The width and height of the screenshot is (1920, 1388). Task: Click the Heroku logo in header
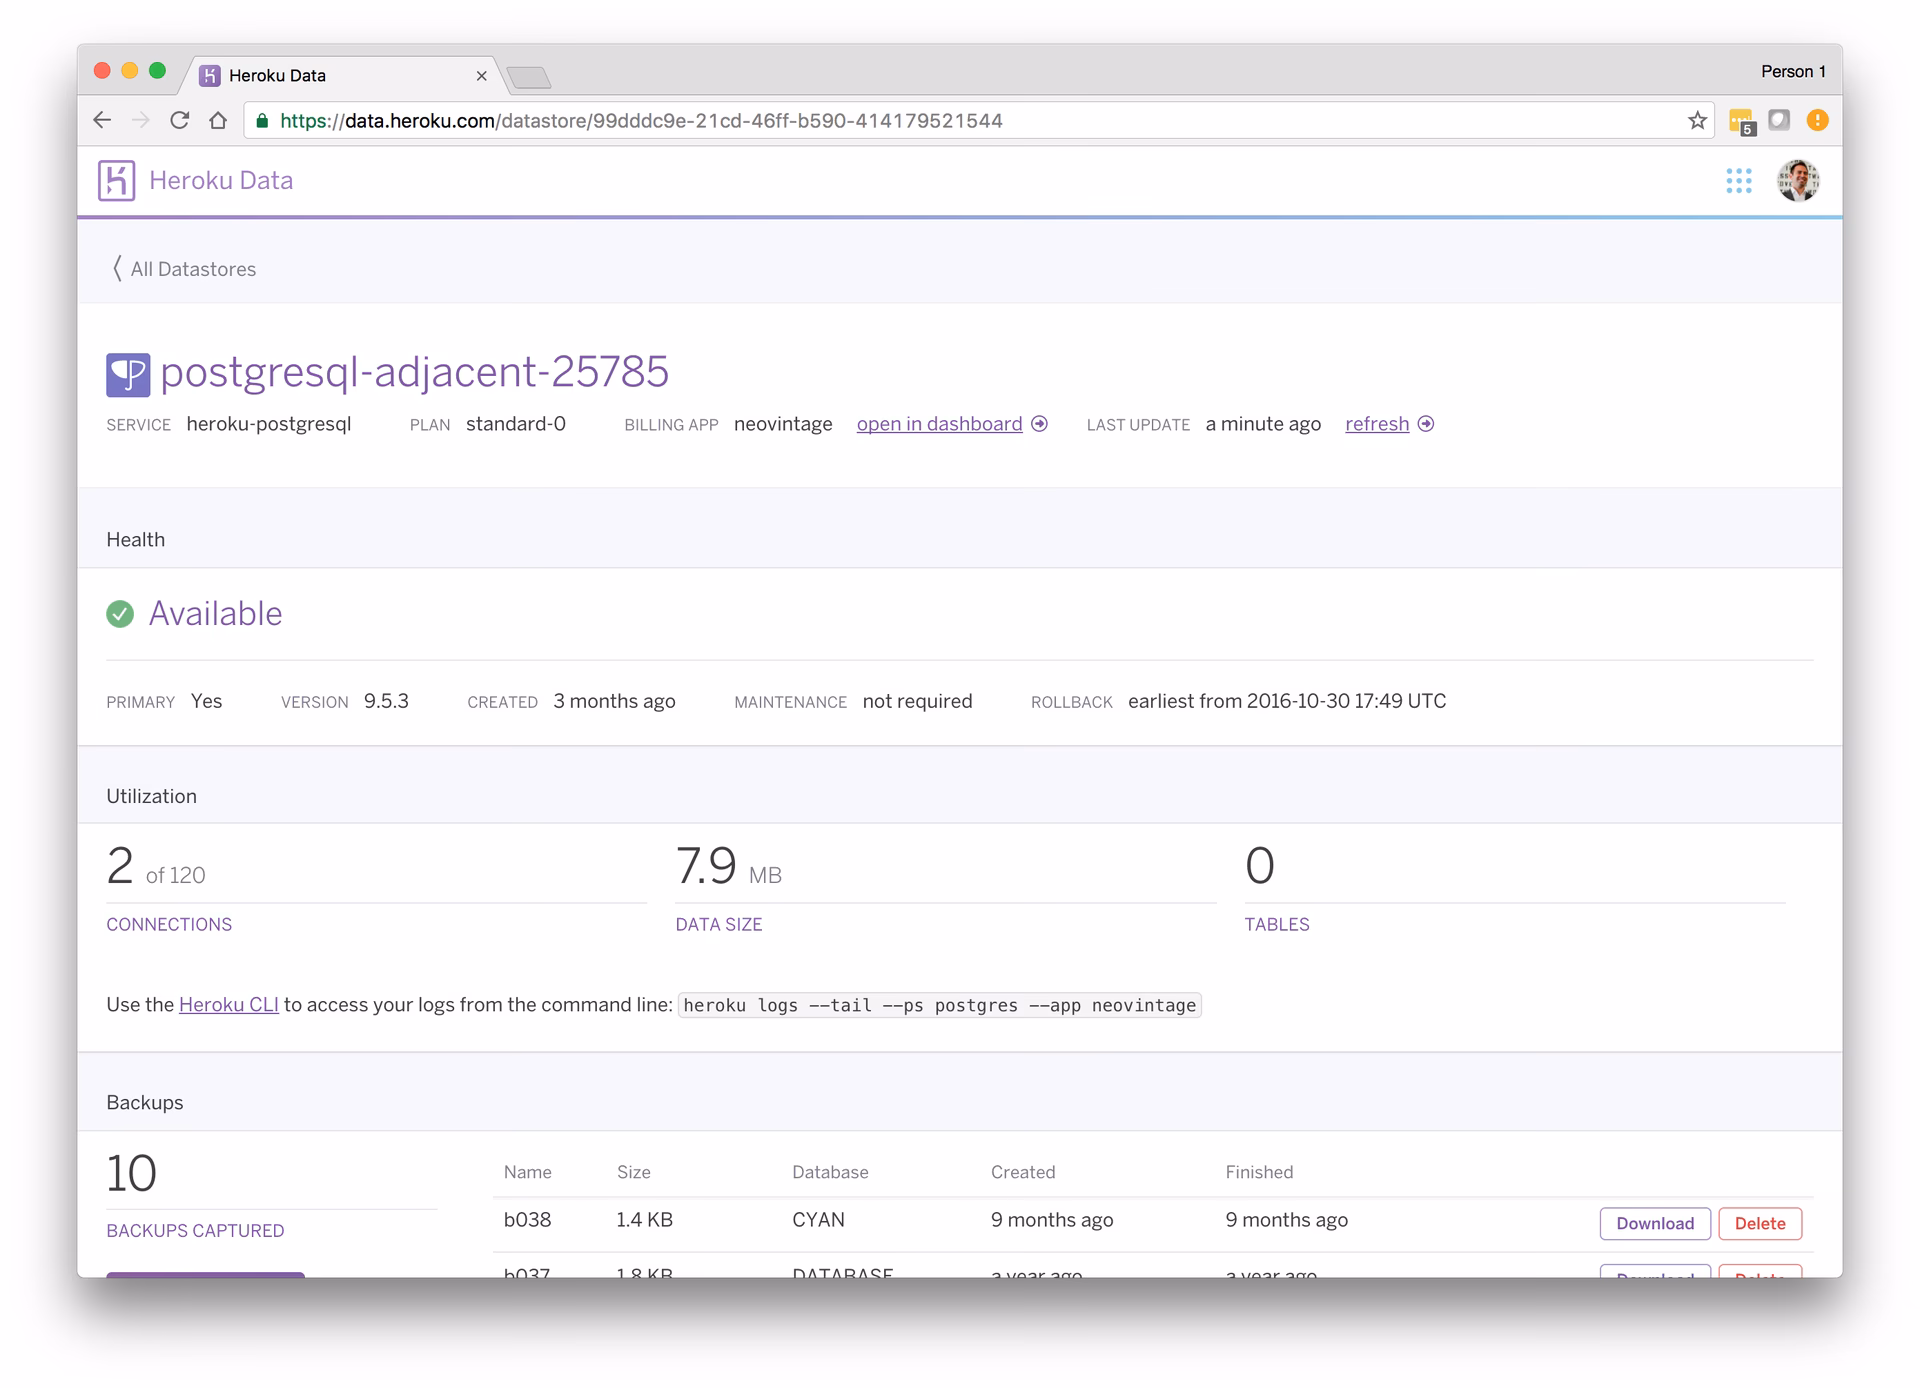[x=116, y=181]
